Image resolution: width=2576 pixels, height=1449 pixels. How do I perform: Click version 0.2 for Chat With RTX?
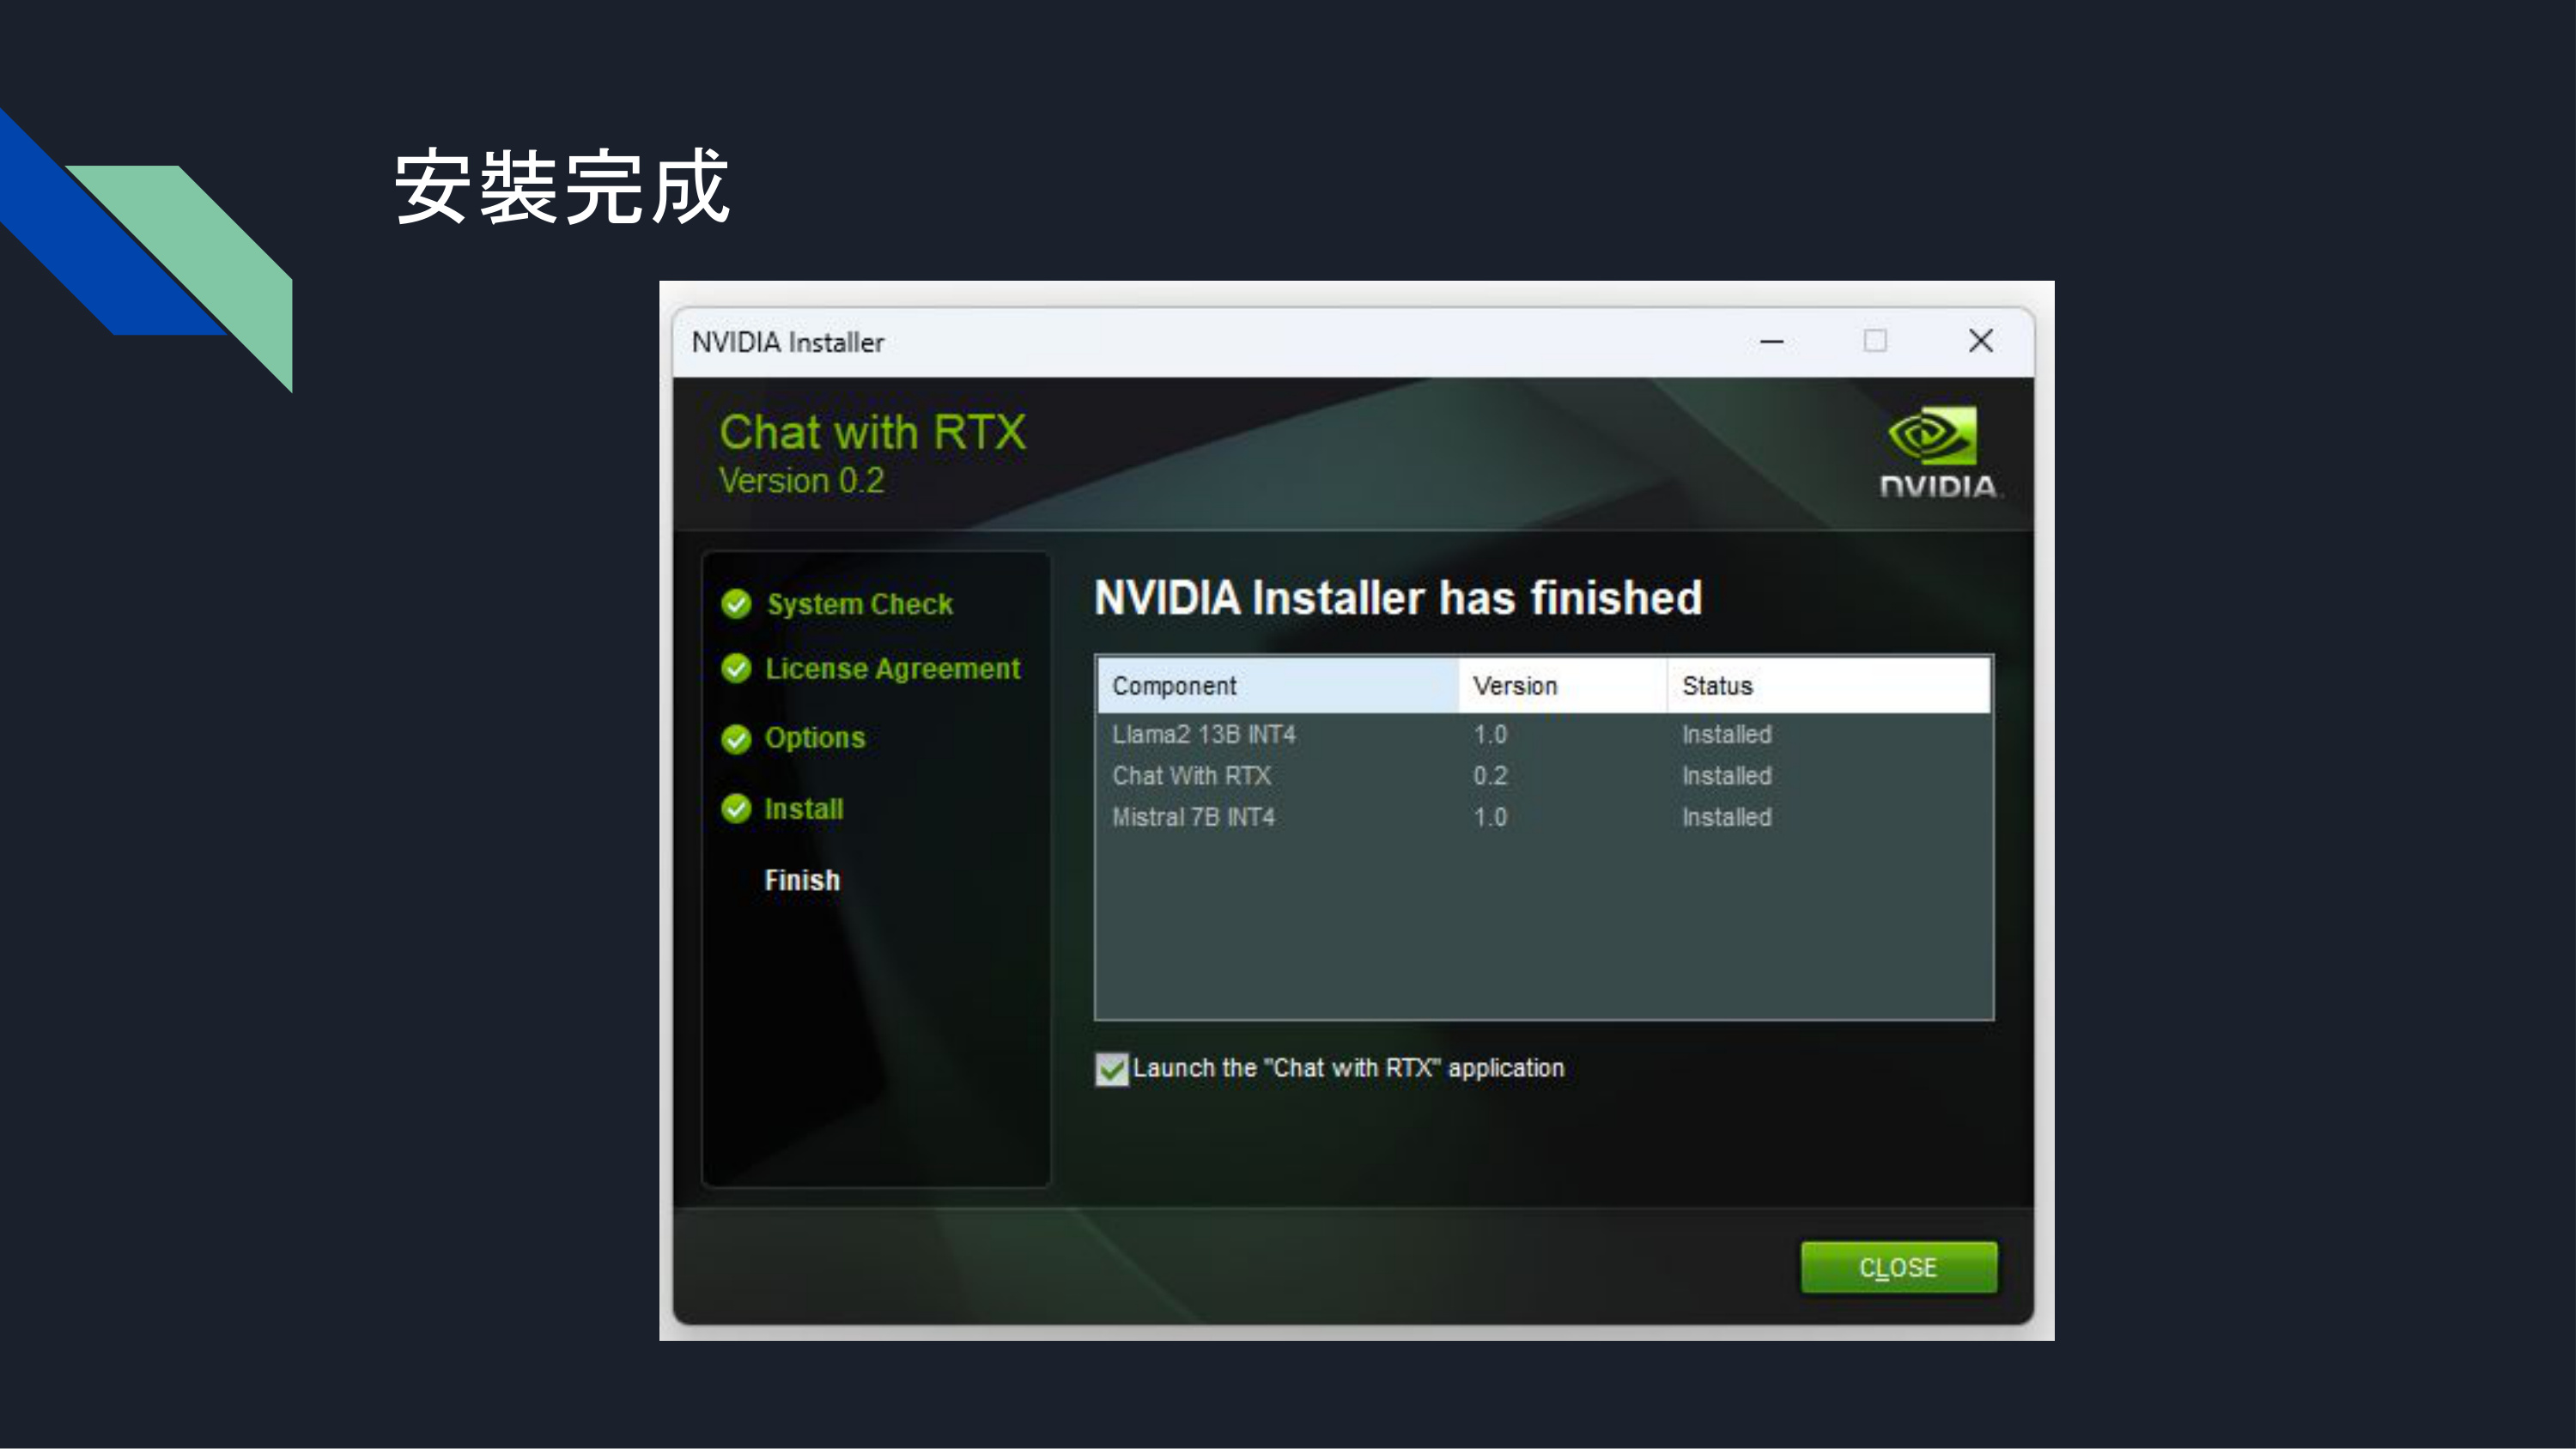point(1490,775)
